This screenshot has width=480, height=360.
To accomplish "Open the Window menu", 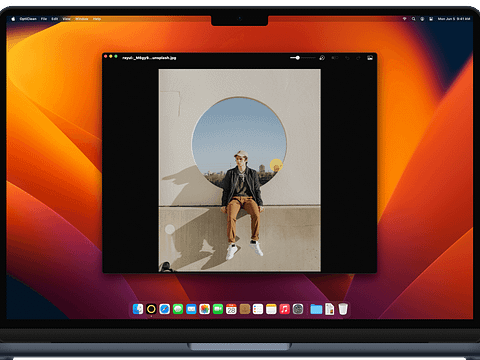I will 82,19.
